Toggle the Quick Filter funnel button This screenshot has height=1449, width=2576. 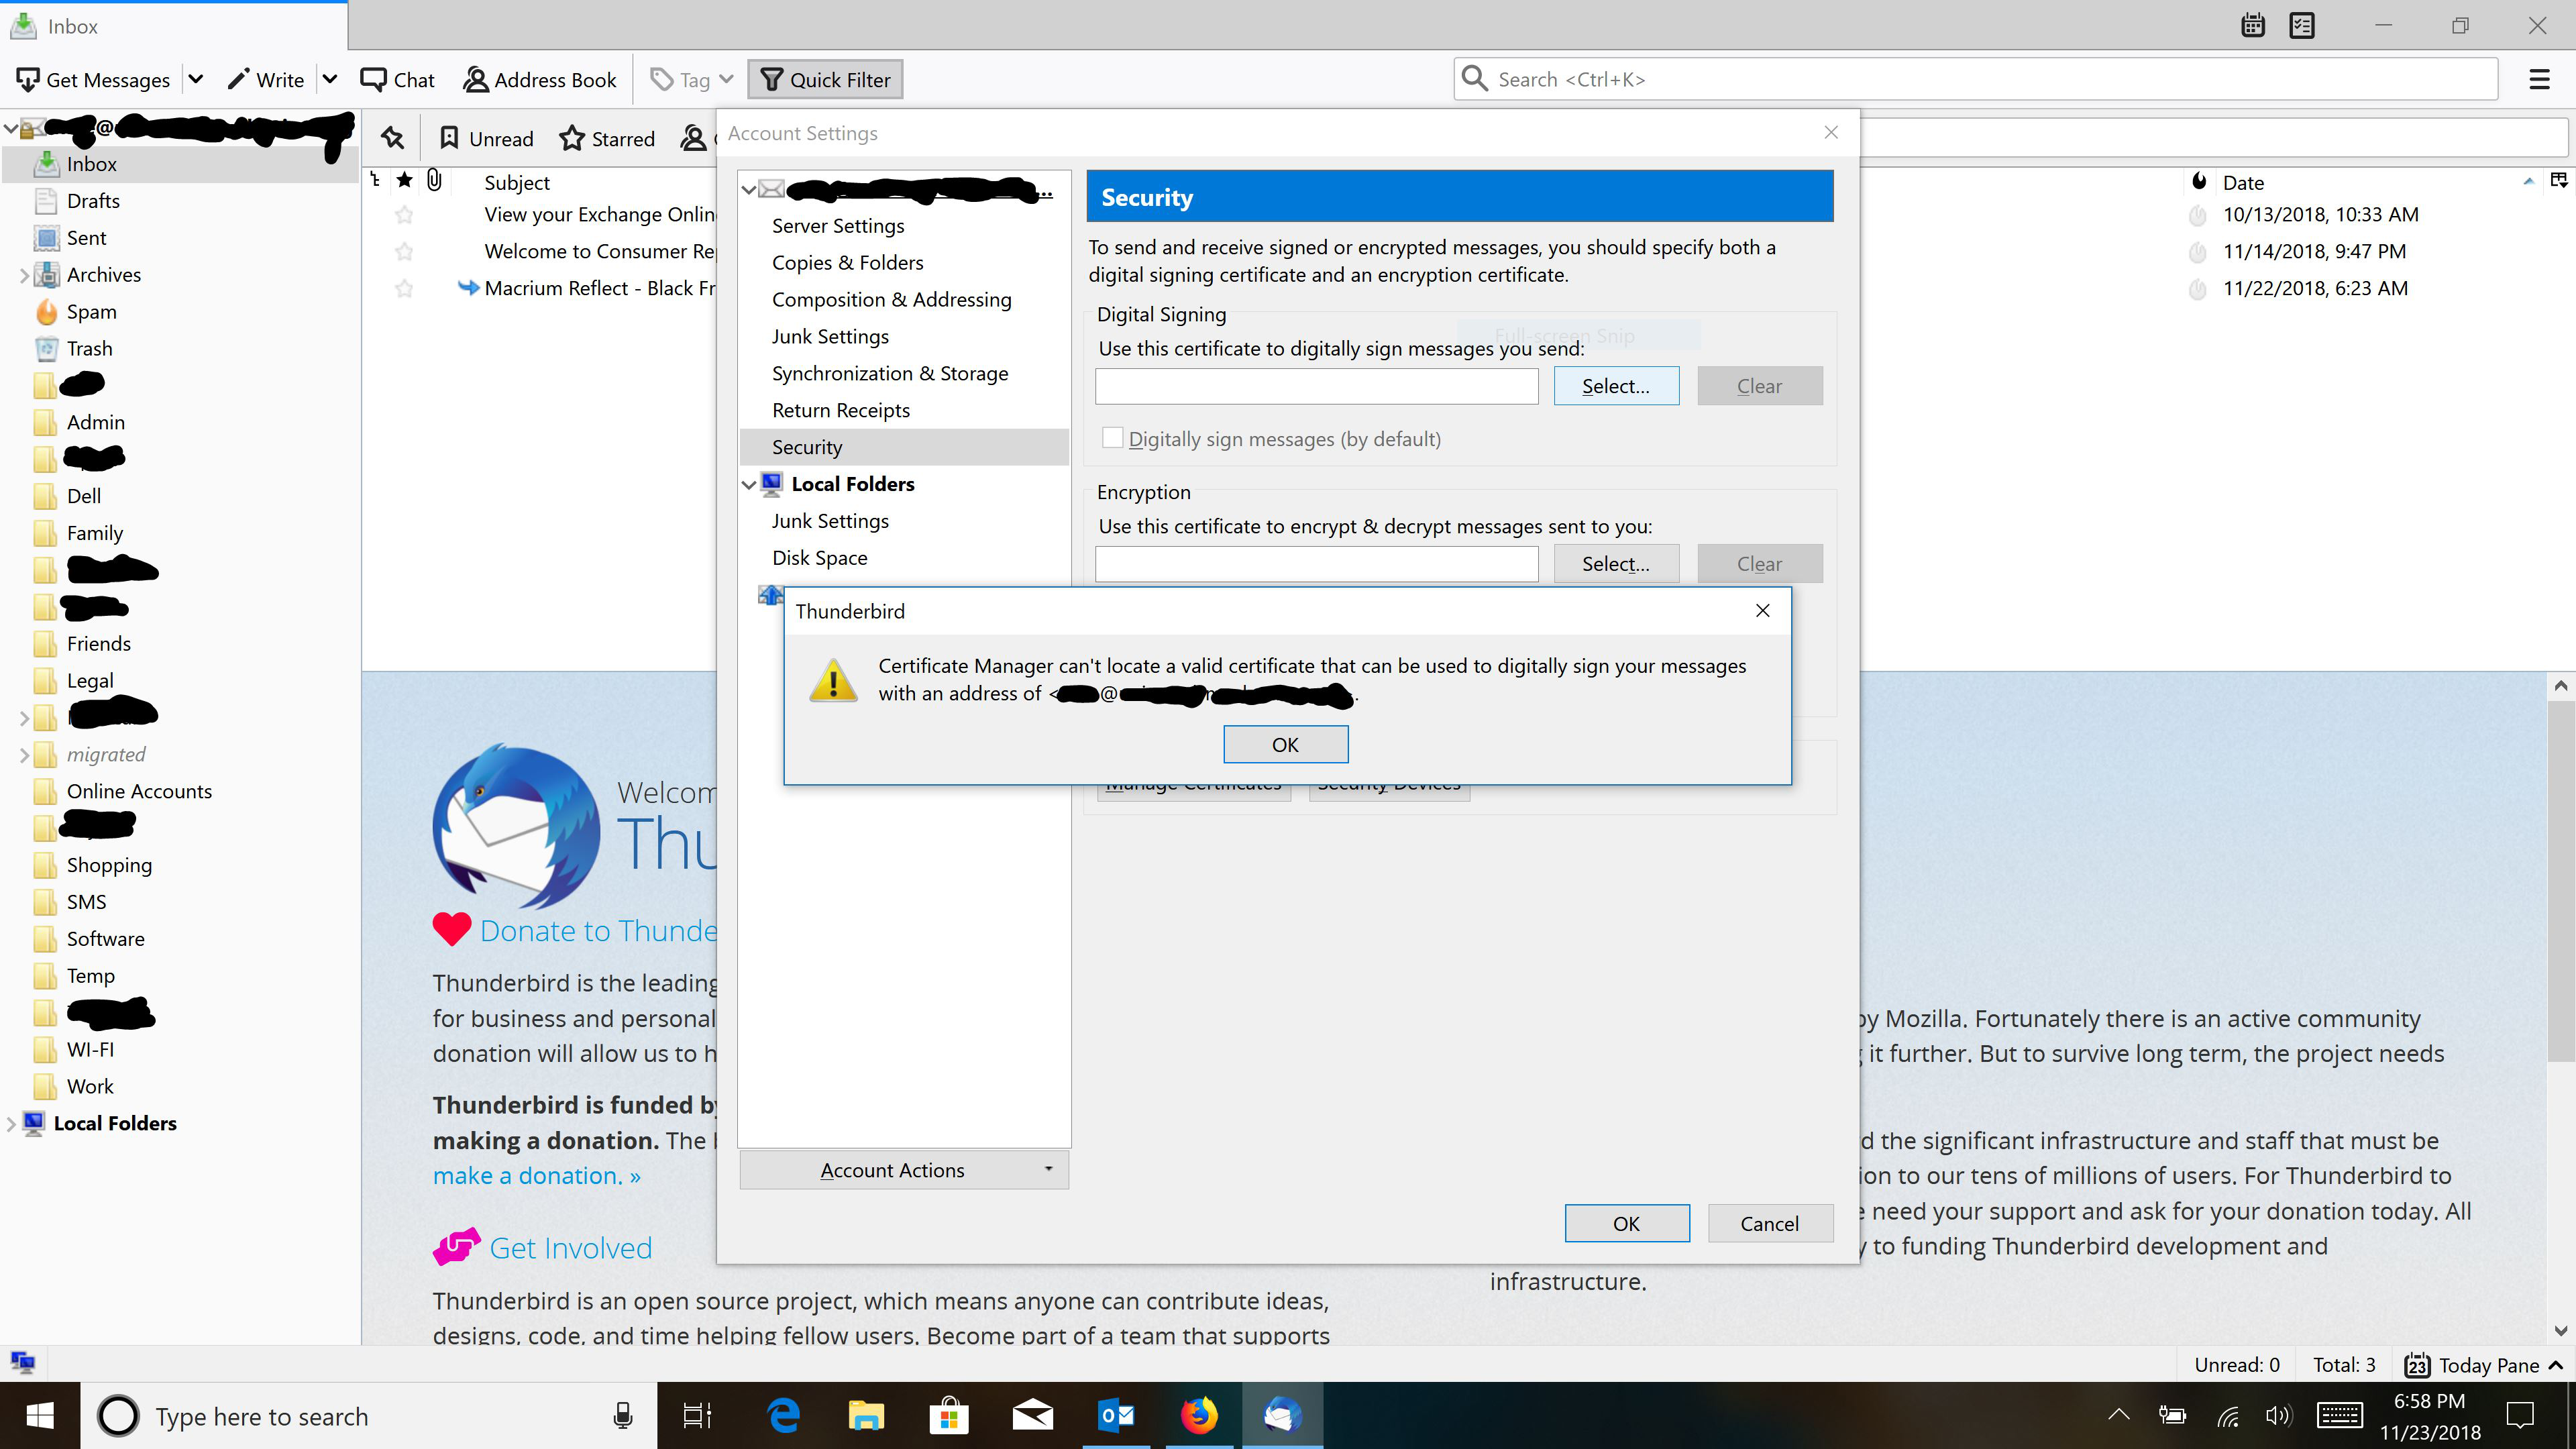(x=825, y=80)
